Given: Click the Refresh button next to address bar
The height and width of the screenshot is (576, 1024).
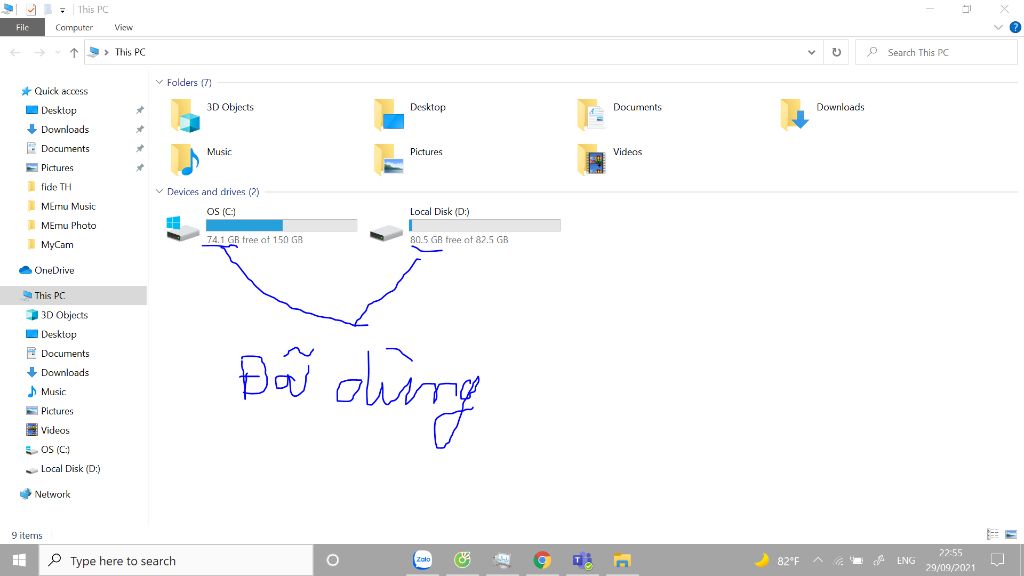Looking at the screenshot, I should pos(837,52).
